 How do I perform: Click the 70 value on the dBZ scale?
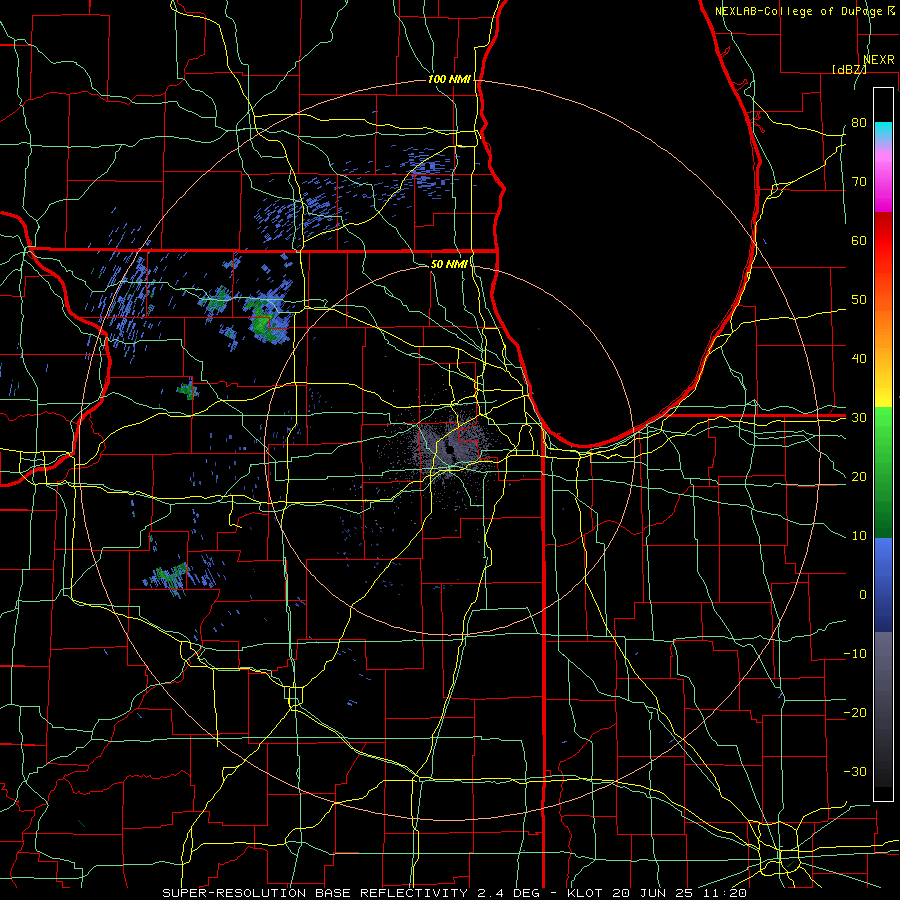(x=859, y=181)
